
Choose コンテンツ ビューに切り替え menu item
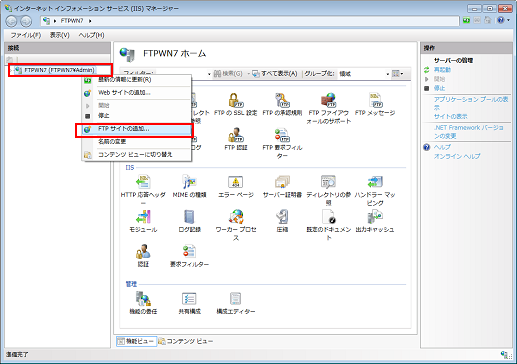[x=136, y=154]
